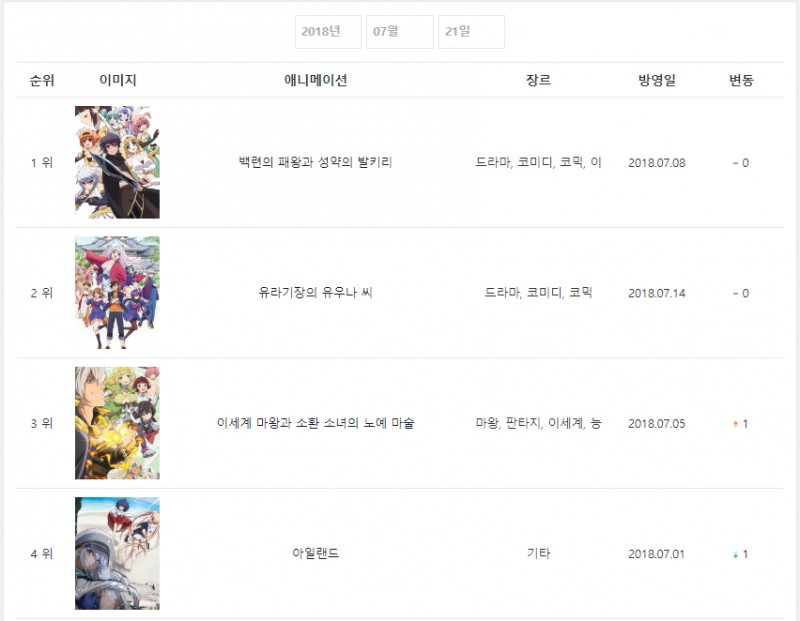Screen dimensions: 800x621
Task: Click the 애니메이션 column header
Action: click(x=315, y=80)
